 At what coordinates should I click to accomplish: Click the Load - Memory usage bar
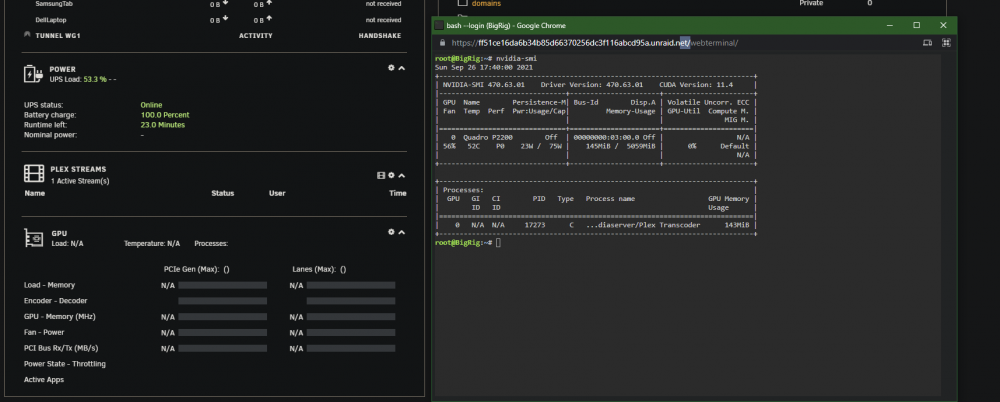(x=223, y=285)
